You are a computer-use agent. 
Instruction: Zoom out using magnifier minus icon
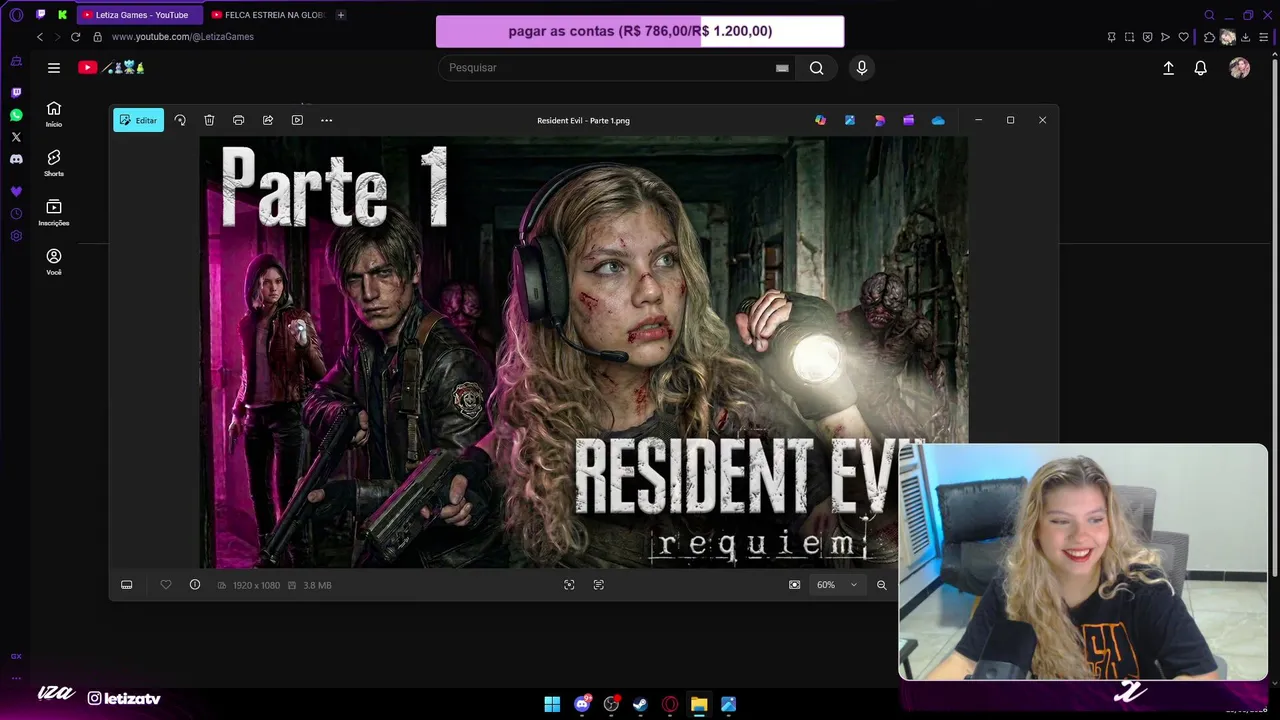pyautogui.click(x=881, y=585)
